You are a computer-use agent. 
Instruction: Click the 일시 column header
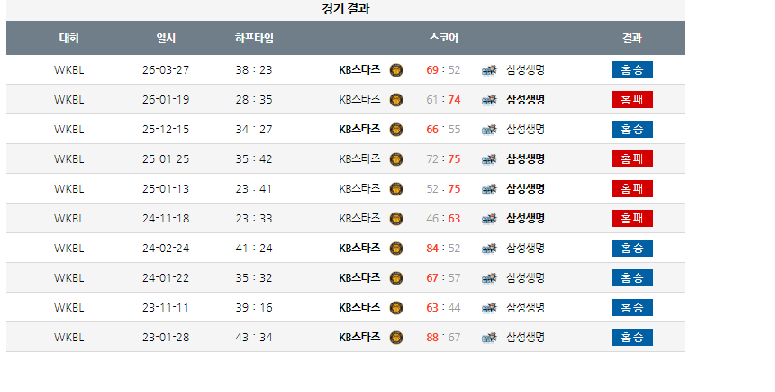click(166, 38)
